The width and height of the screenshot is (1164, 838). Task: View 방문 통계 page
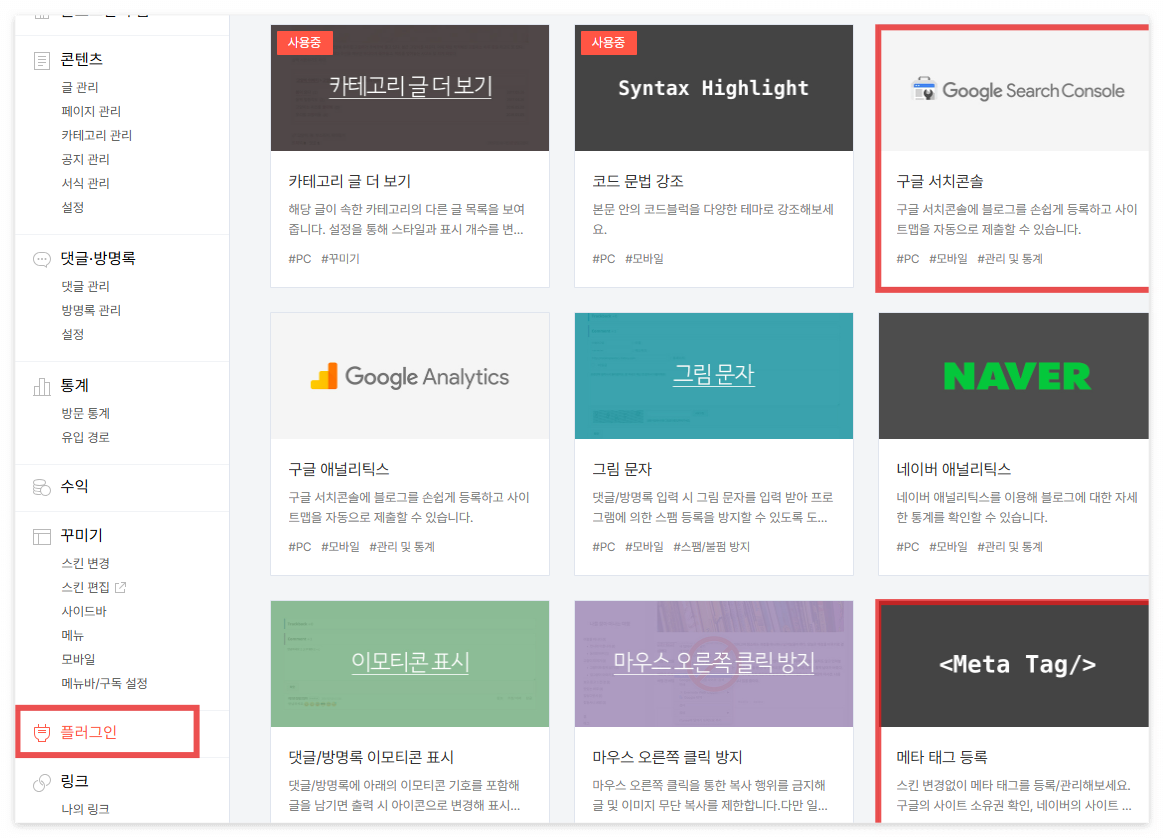[x=85, y=413]
